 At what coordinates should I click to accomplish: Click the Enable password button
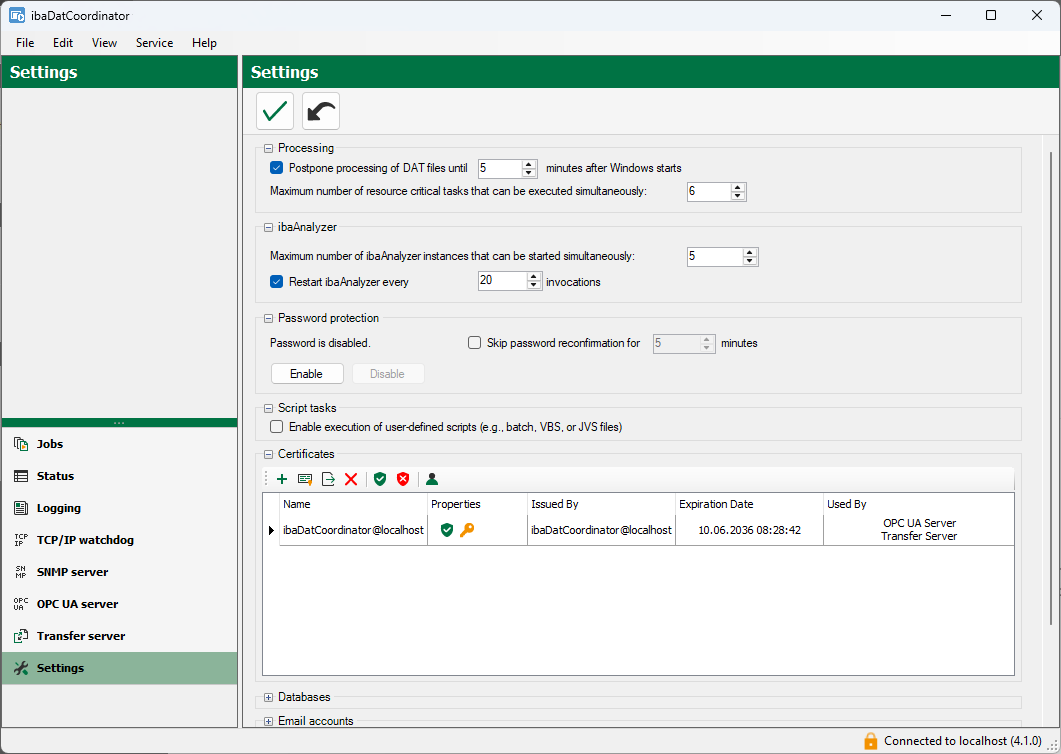coord(307,374)
